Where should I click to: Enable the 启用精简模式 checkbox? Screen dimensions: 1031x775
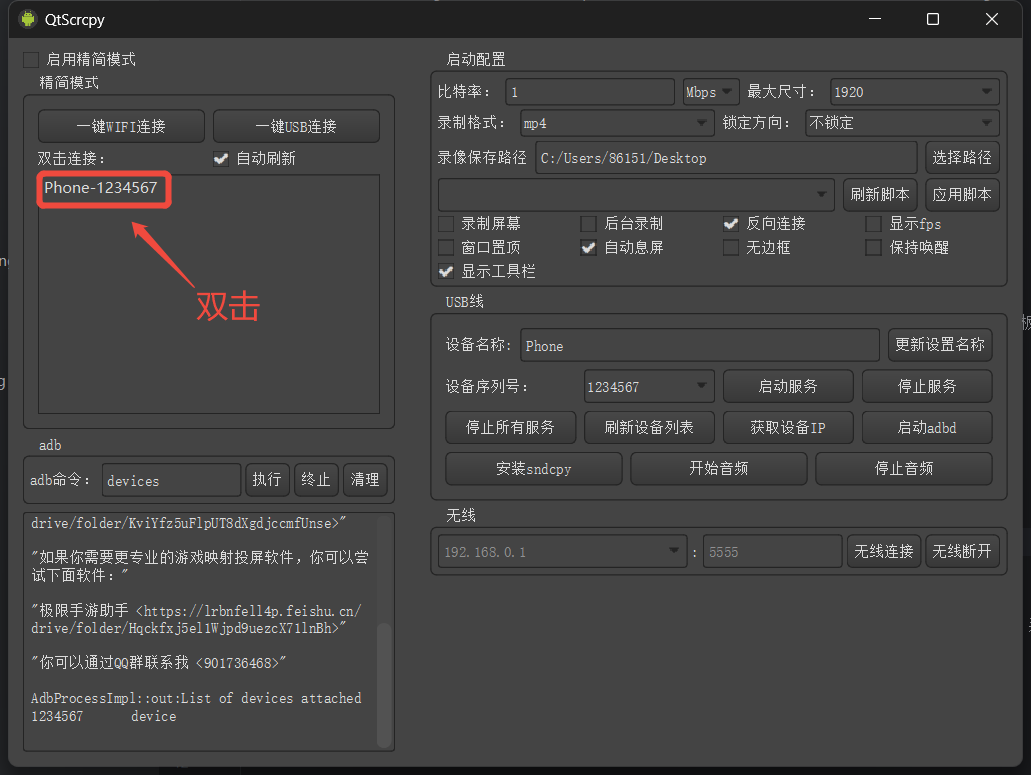point(31,60)
